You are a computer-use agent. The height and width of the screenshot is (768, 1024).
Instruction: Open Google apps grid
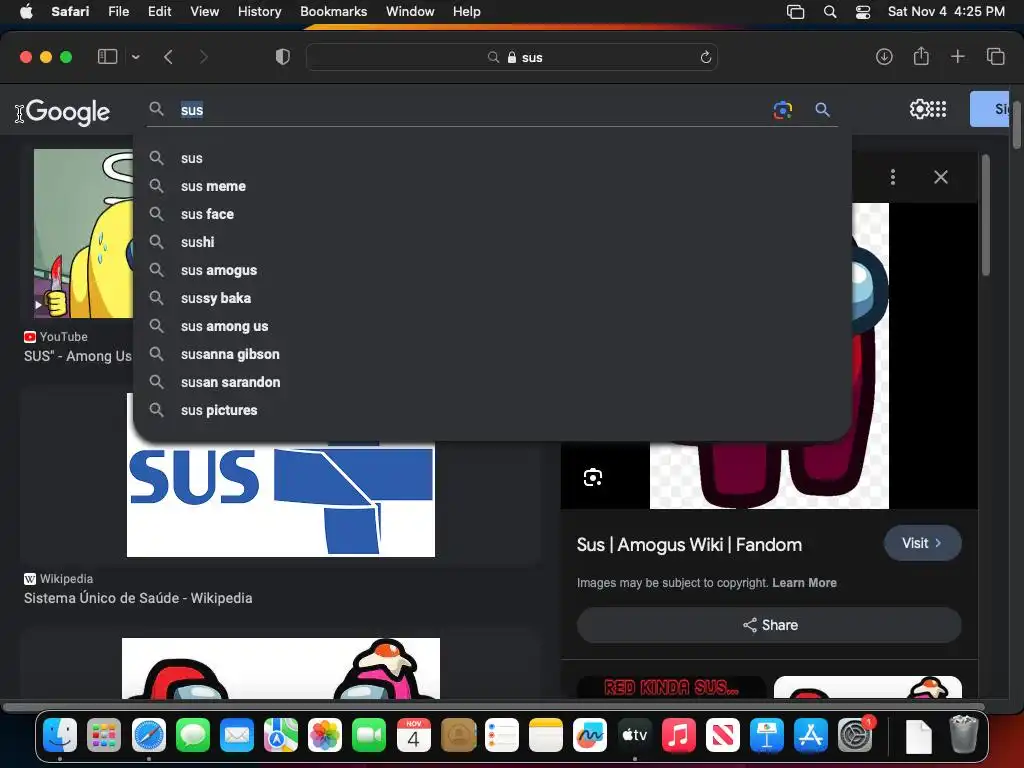tap(938, 109)
